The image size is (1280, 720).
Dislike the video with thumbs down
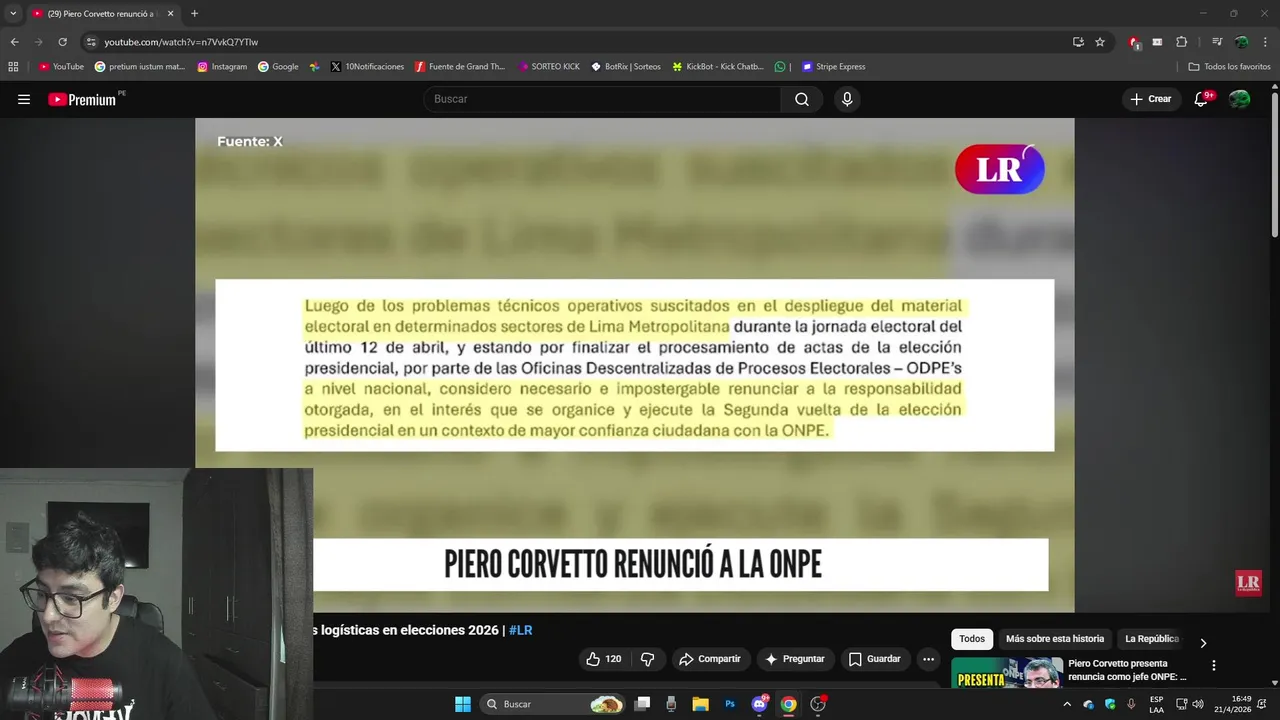[647, 659]
